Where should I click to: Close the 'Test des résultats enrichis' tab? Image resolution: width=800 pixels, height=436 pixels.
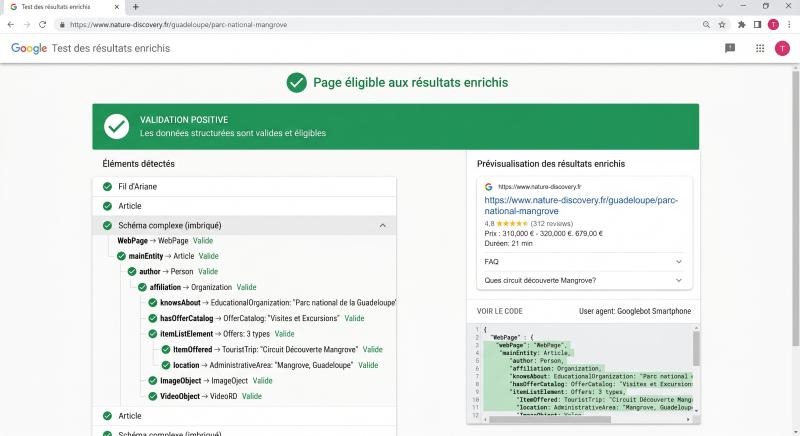click(117, 7)
